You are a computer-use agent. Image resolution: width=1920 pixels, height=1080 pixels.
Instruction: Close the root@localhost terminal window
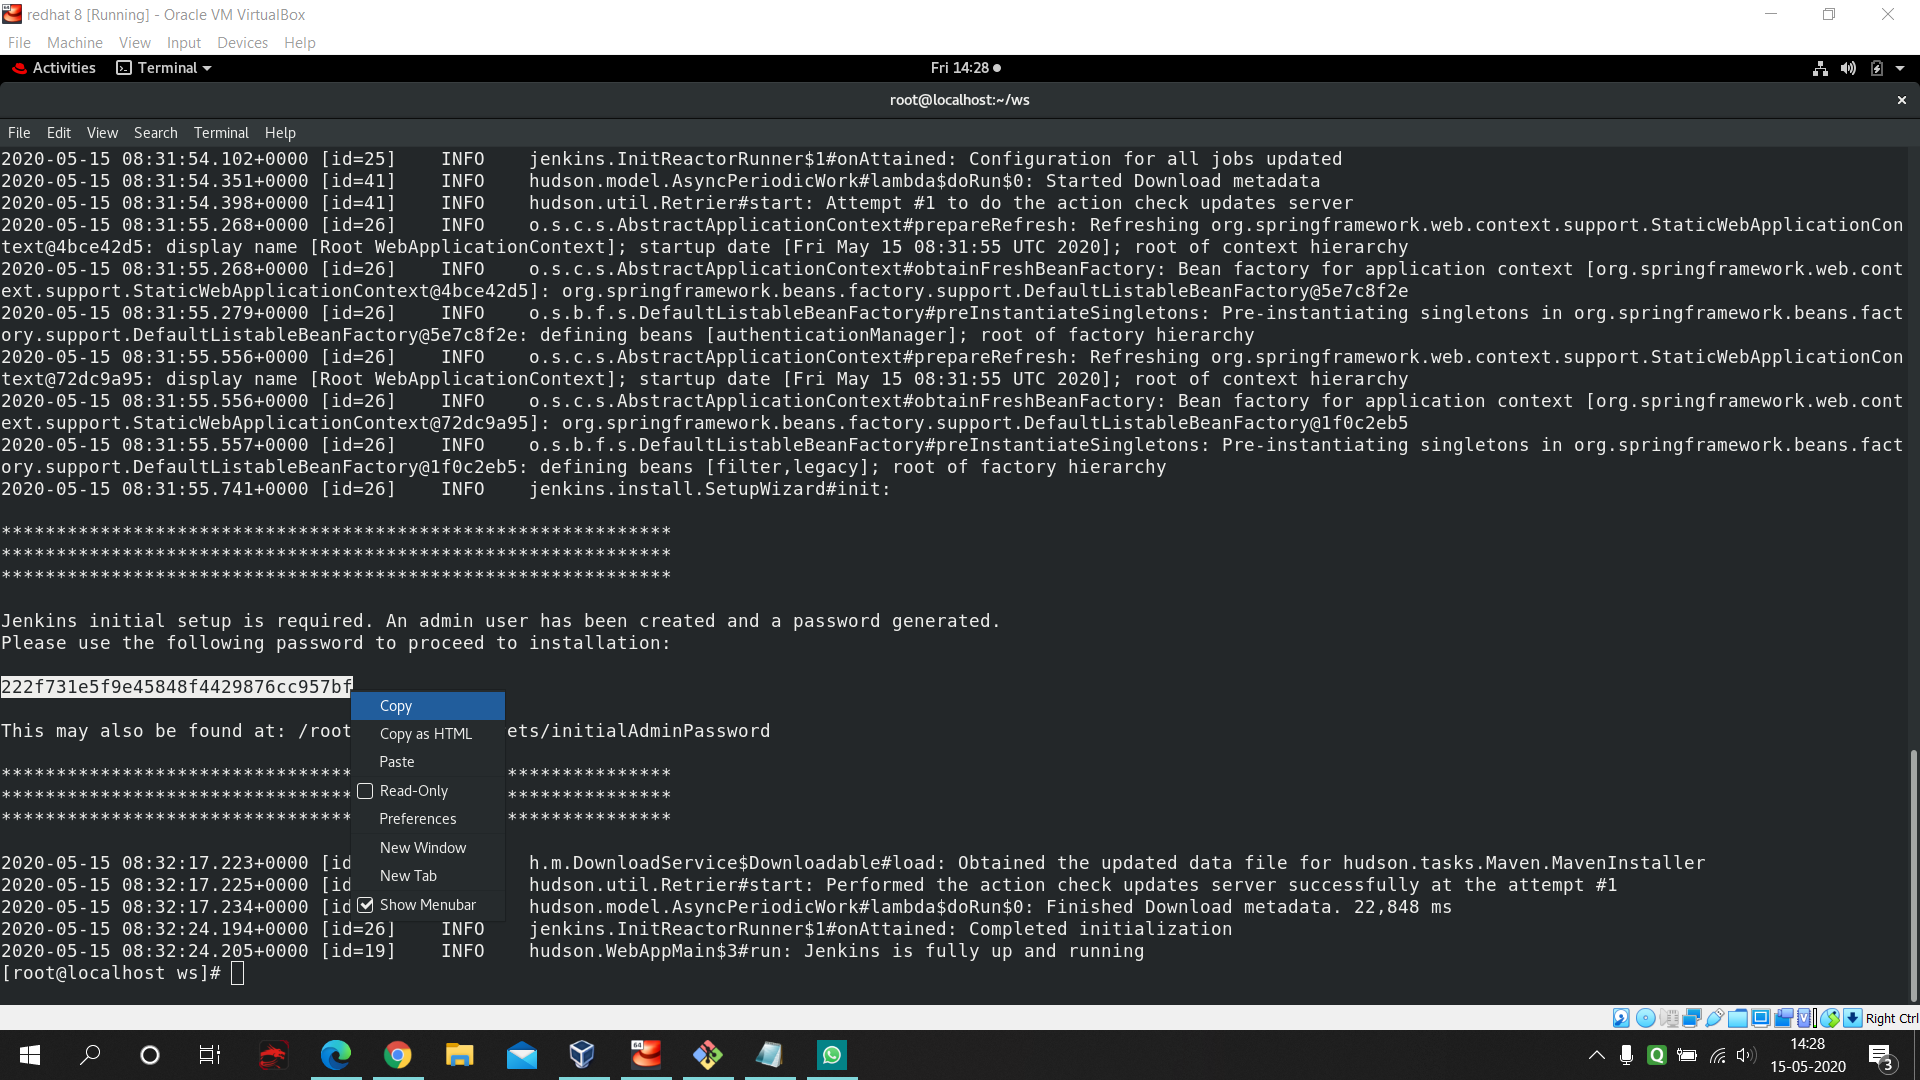pos(1902,100)
